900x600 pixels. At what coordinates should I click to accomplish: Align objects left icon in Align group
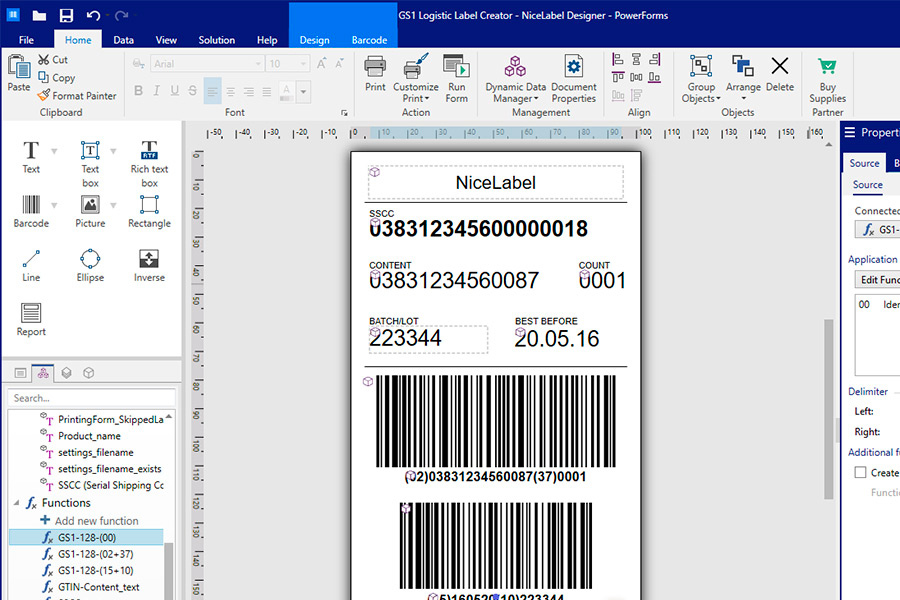pos(618,59)
